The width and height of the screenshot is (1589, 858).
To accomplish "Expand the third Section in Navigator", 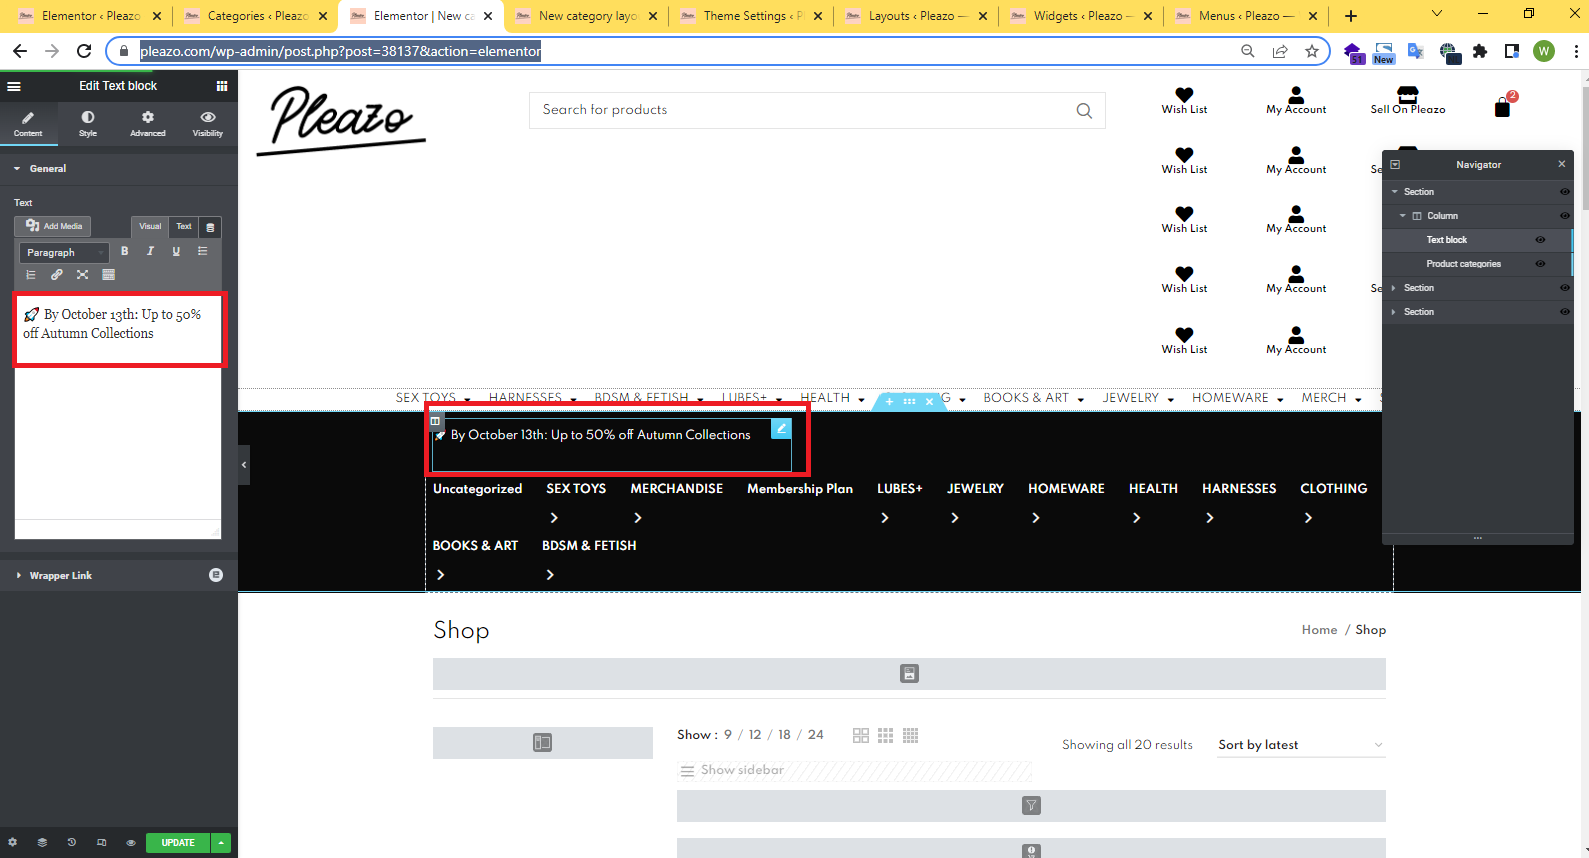I will [x=1394, y=312].
